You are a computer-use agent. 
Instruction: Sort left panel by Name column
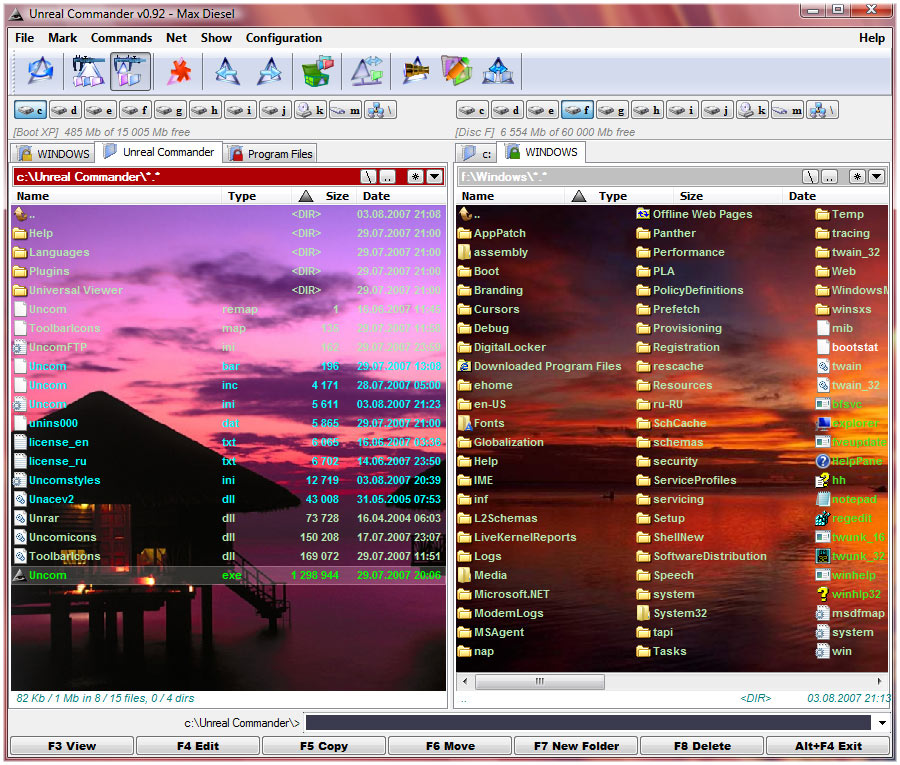(x=116, y=196)
